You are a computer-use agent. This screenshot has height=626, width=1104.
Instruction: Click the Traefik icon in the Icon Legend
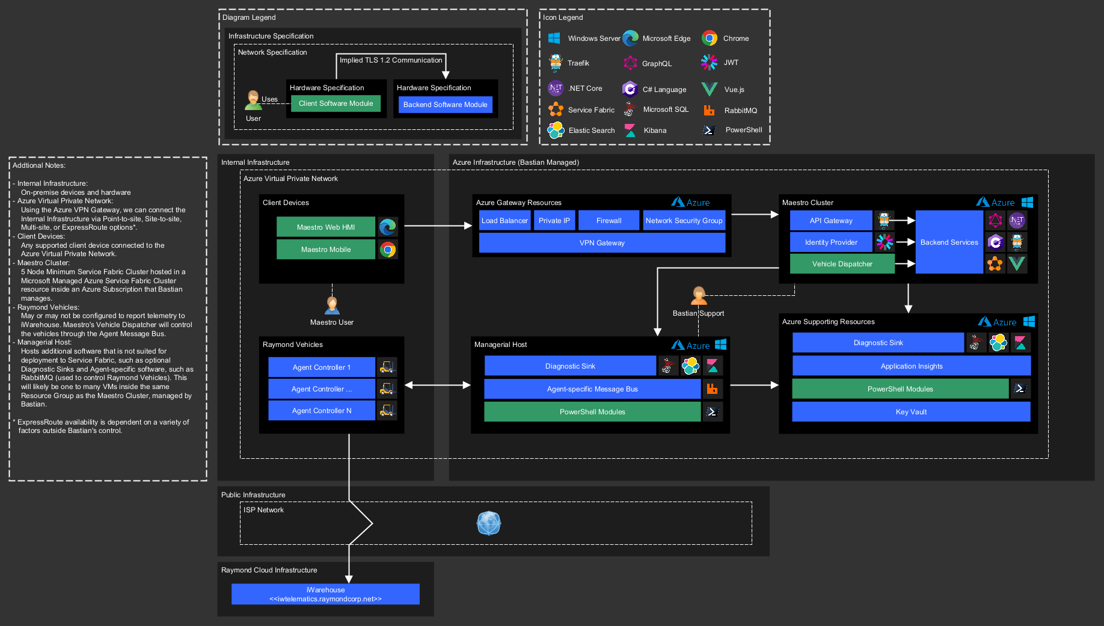pyautogui.click(x=555, y=63)
